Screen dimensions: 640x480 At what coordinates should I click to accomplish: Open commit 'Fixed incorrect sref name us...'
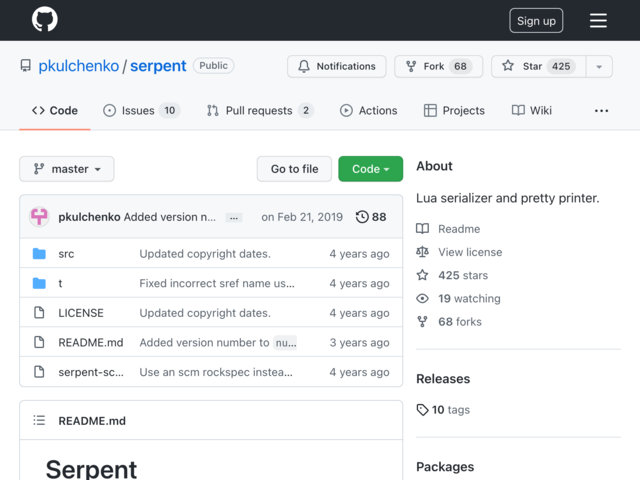click(217, 283)
